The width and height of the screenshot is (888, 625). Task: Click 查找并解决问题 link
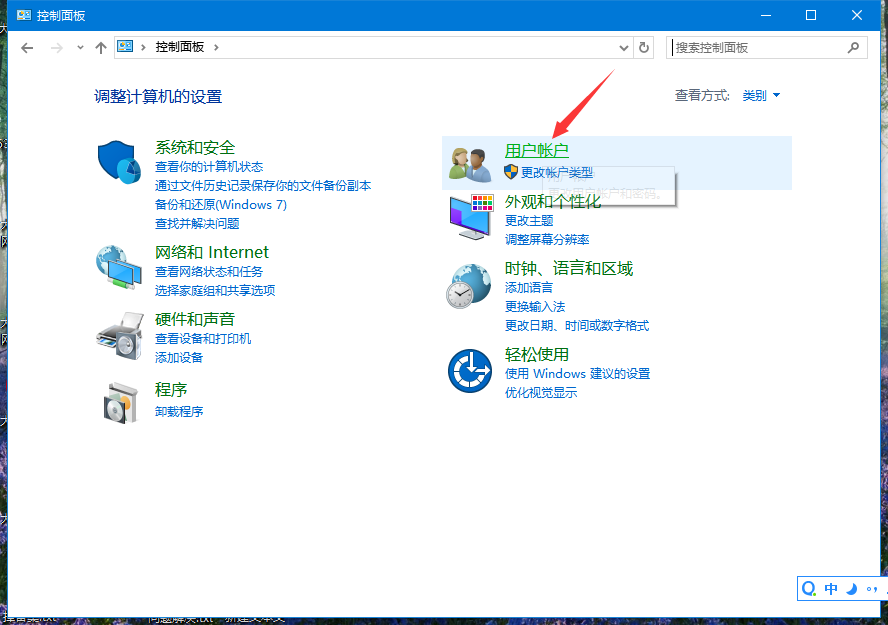197,224
